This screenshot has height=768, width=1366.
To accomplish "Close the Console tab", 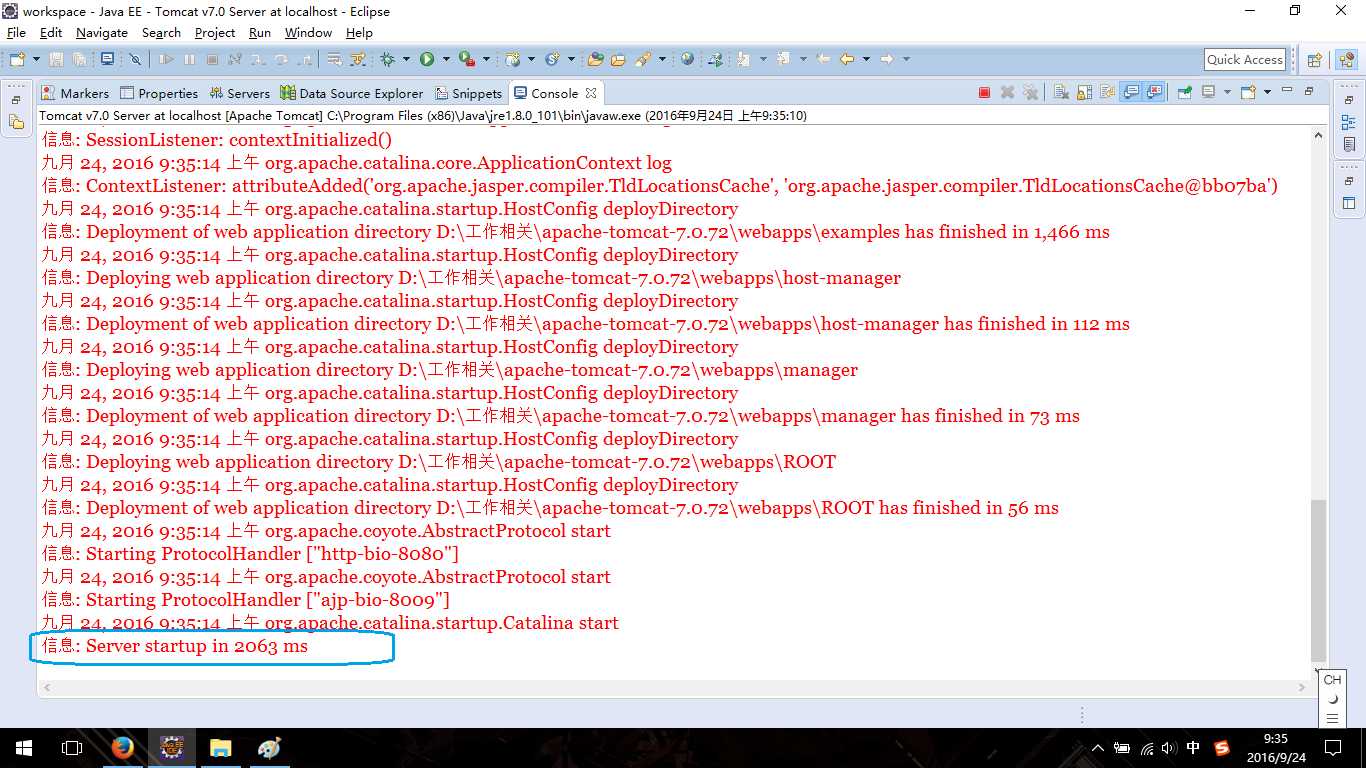I will (x=591, y=92).
